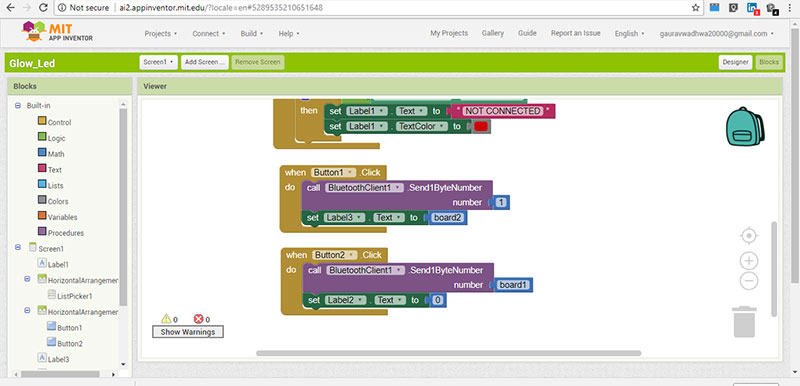Screen dimensions: 800x386
Task: Open the Help menu
Action: tap(289, 34)
